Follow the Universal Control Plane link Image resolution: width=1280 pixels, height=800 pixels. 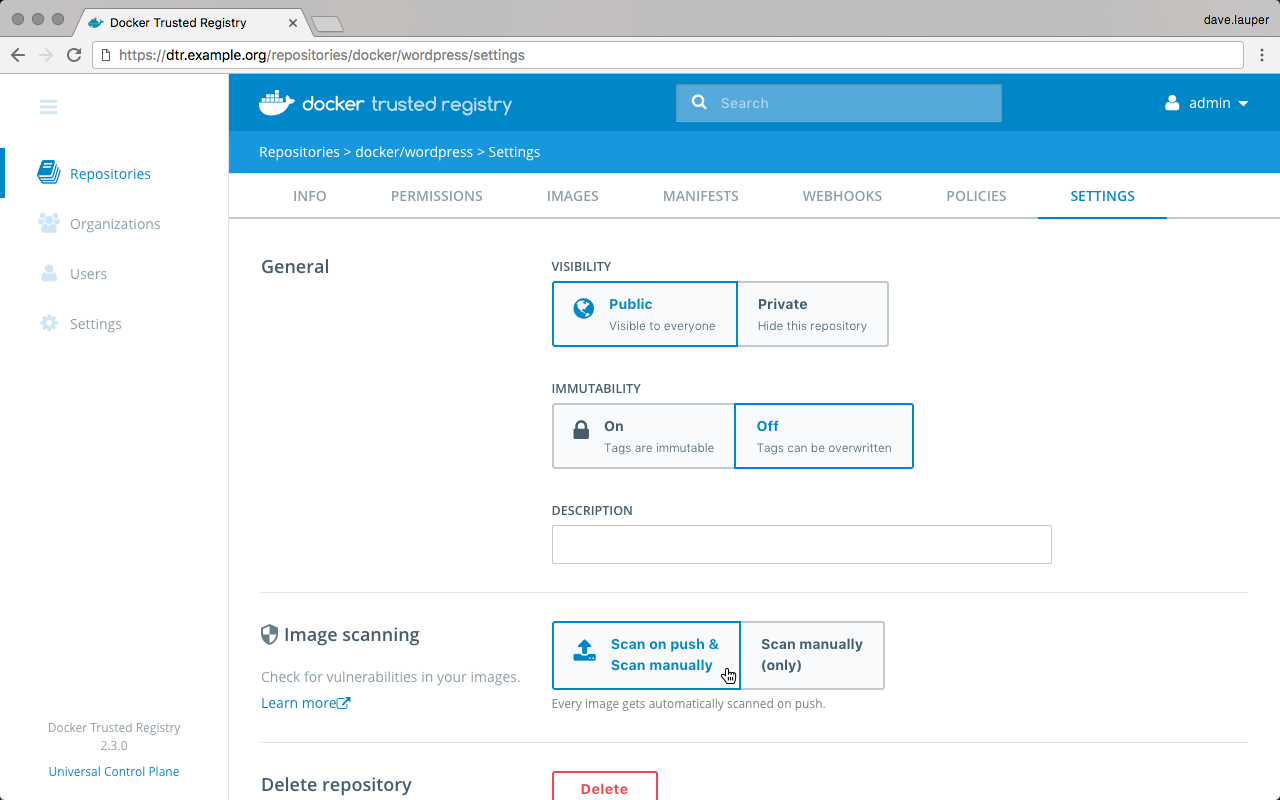click(x=114, y=771)
